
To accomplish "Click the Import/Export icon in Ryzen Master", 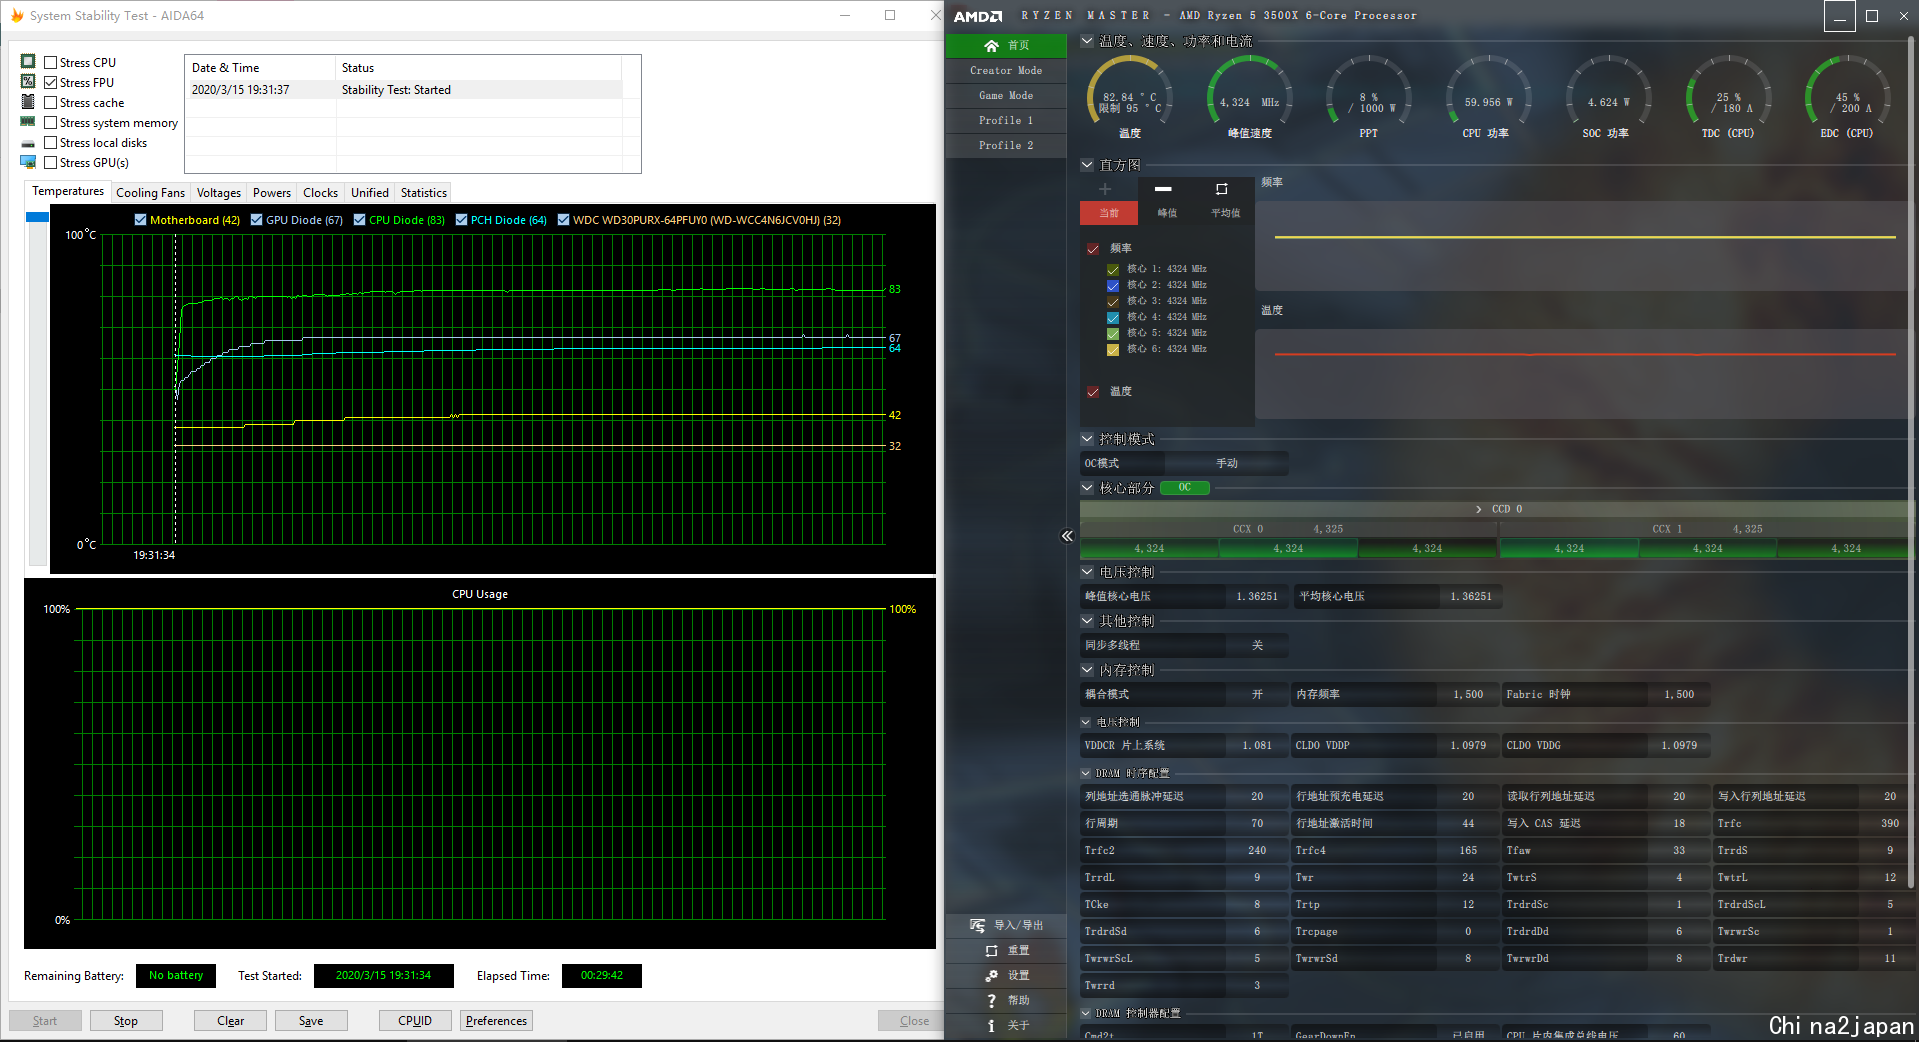I will (978, 925).
